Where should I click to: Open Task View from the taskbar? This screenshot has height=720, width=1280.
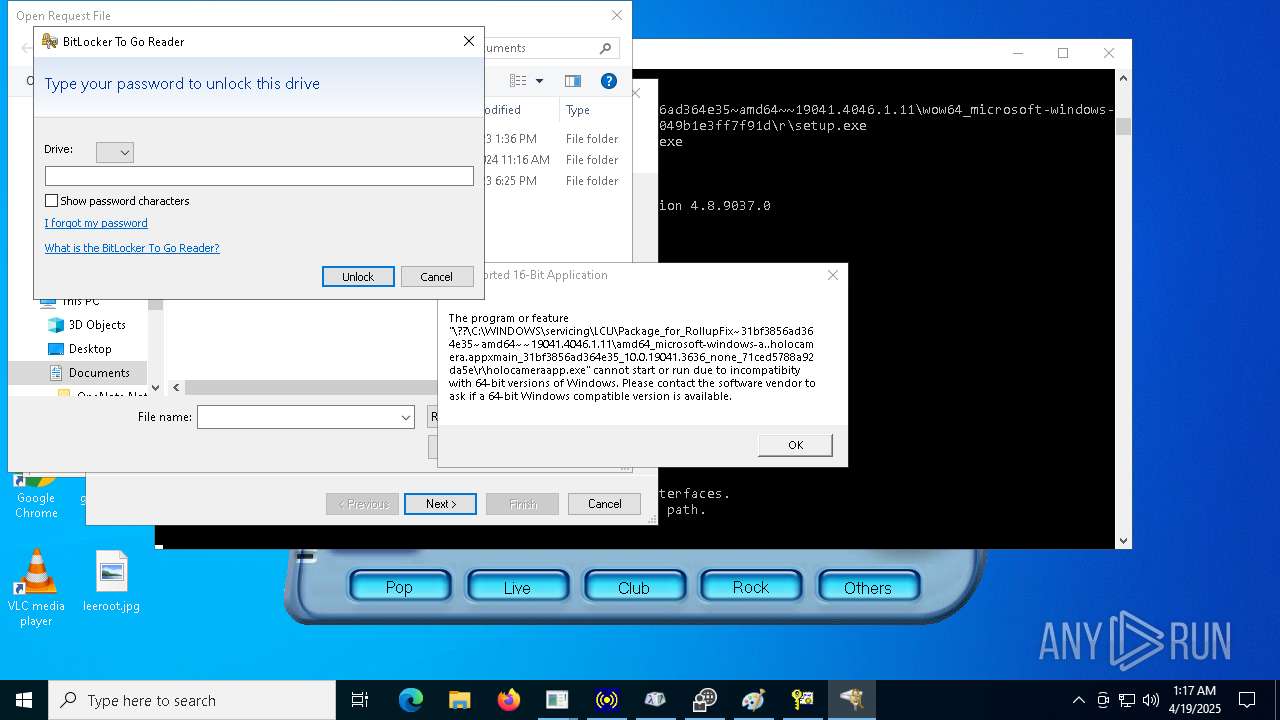click(x=360, y=700)
